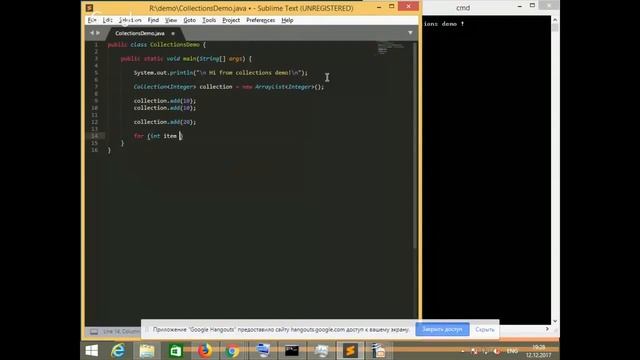The width and height of the screenshot is (640, 360).
Task: Launch Google Chrome from taskbar
Action: click(x=233, y=351)
